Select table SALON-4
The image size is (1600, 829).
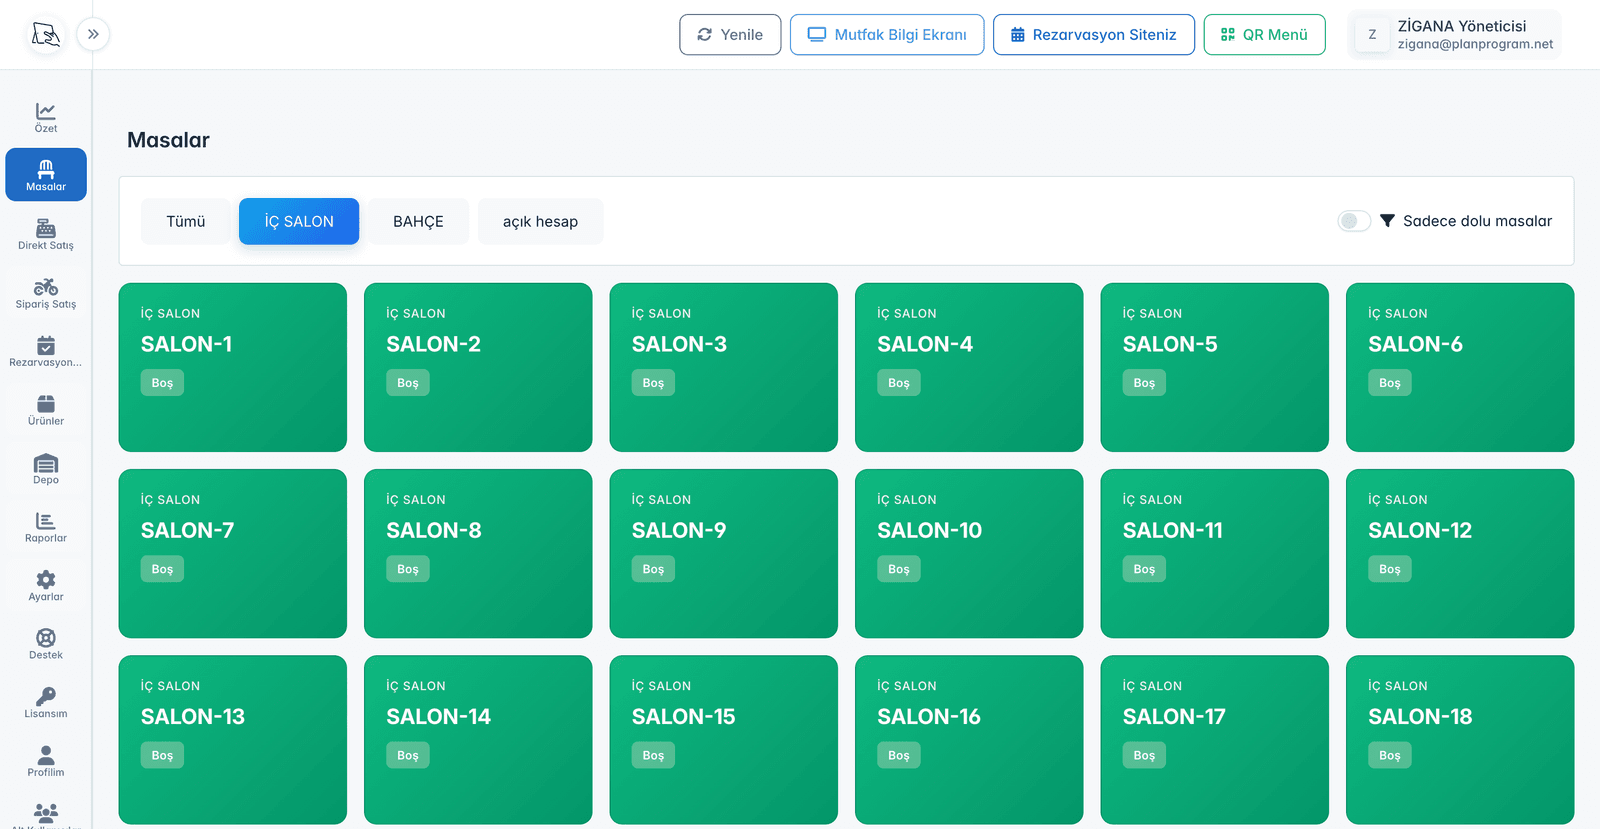(x=969, y=367)
